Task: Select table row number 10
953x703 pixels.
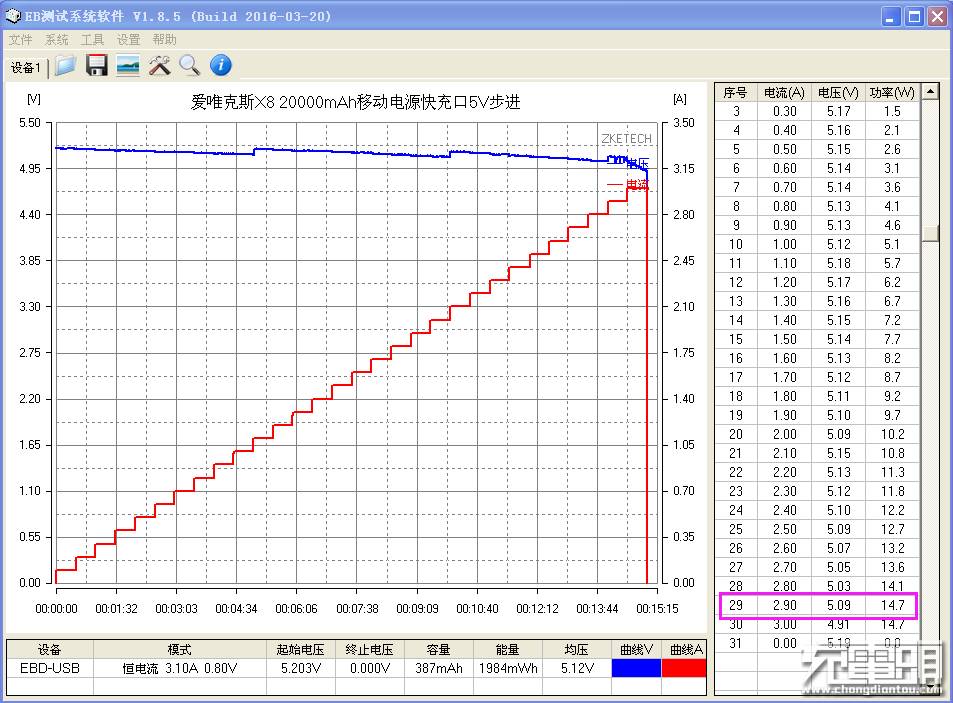Action: tap(817, 244)
